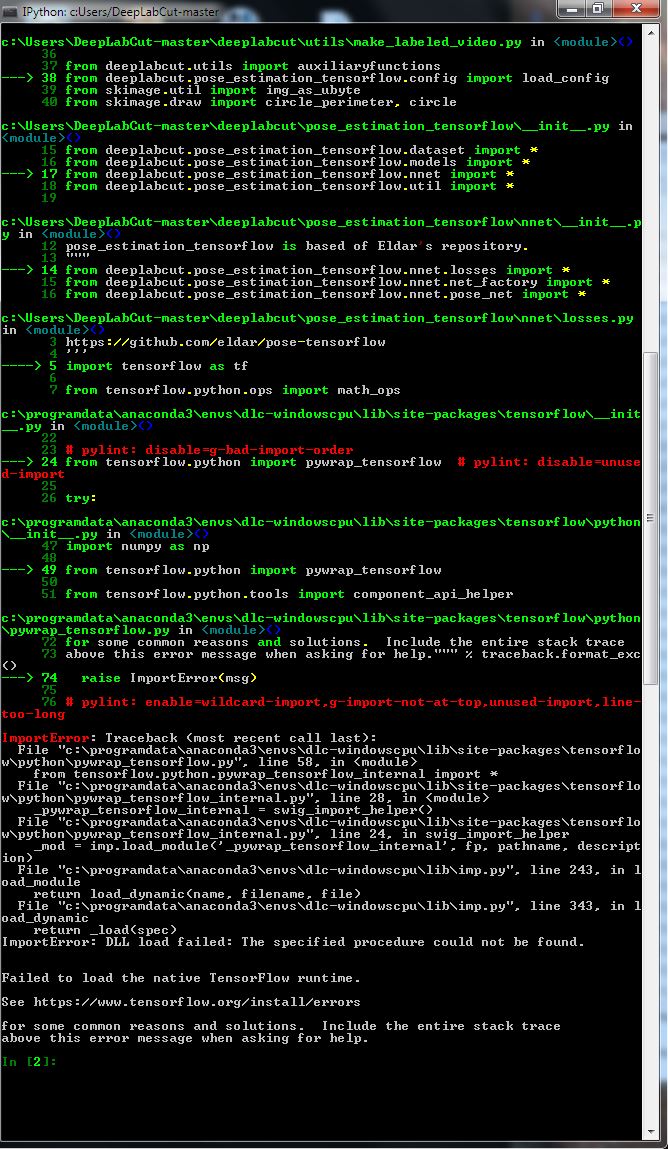Click 'return load_dynamic(name, filename, file)' line

197,894
